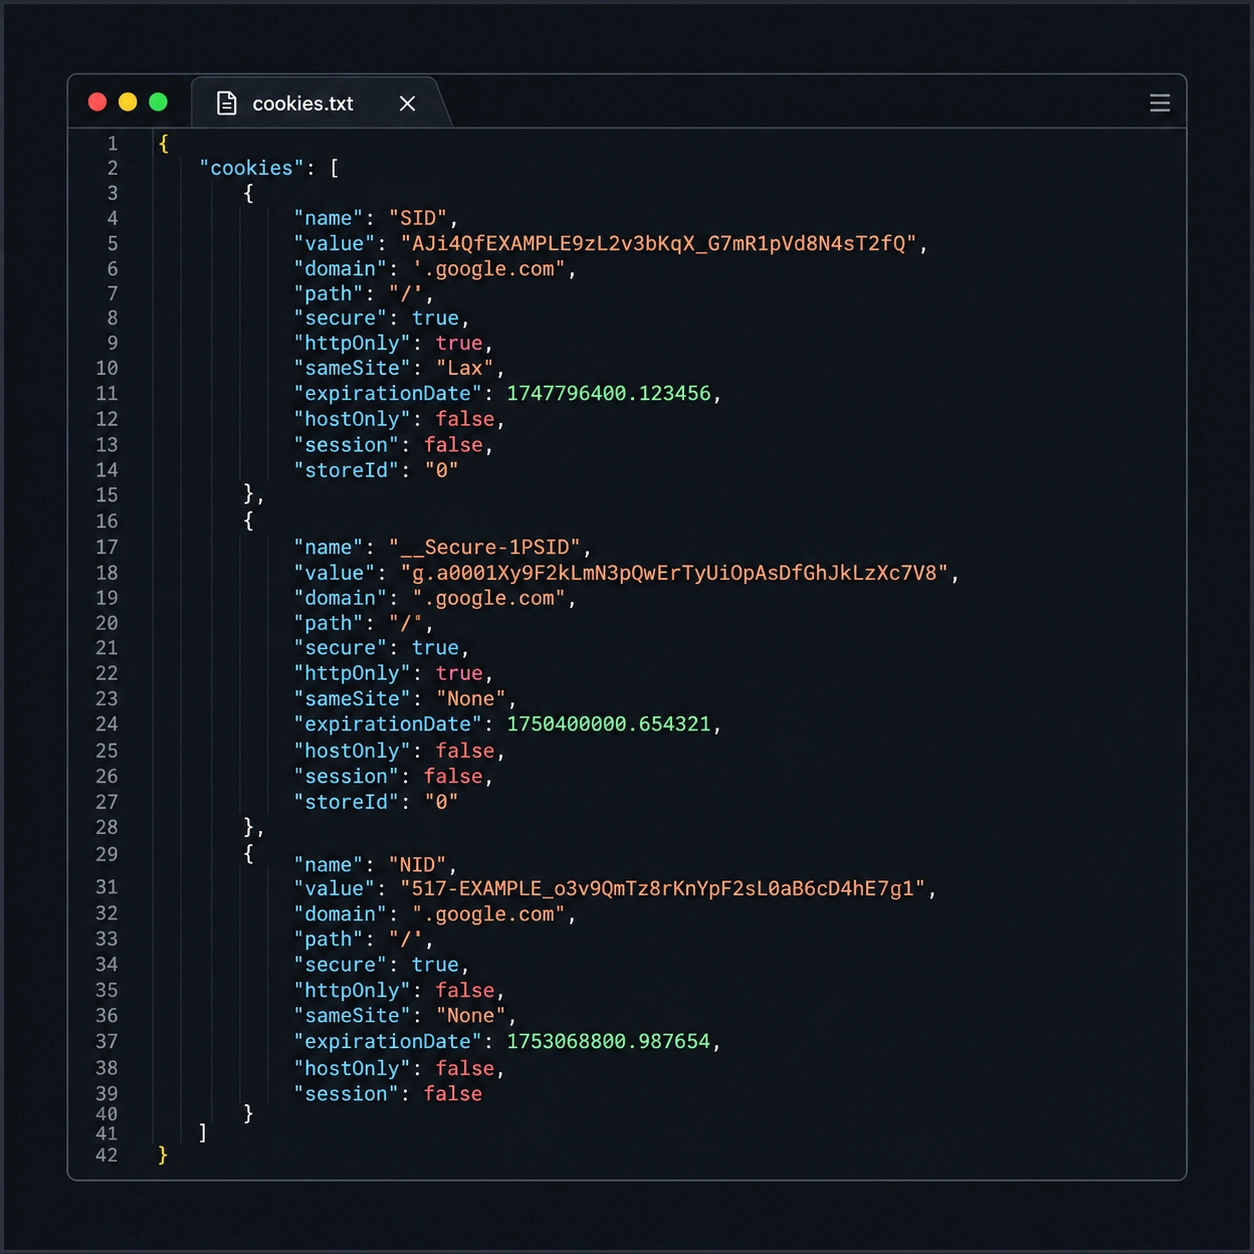Image resolution: width=1254 pixels, height=1254 pixels.
Task: Click the red window close dot
Action: 97,102
